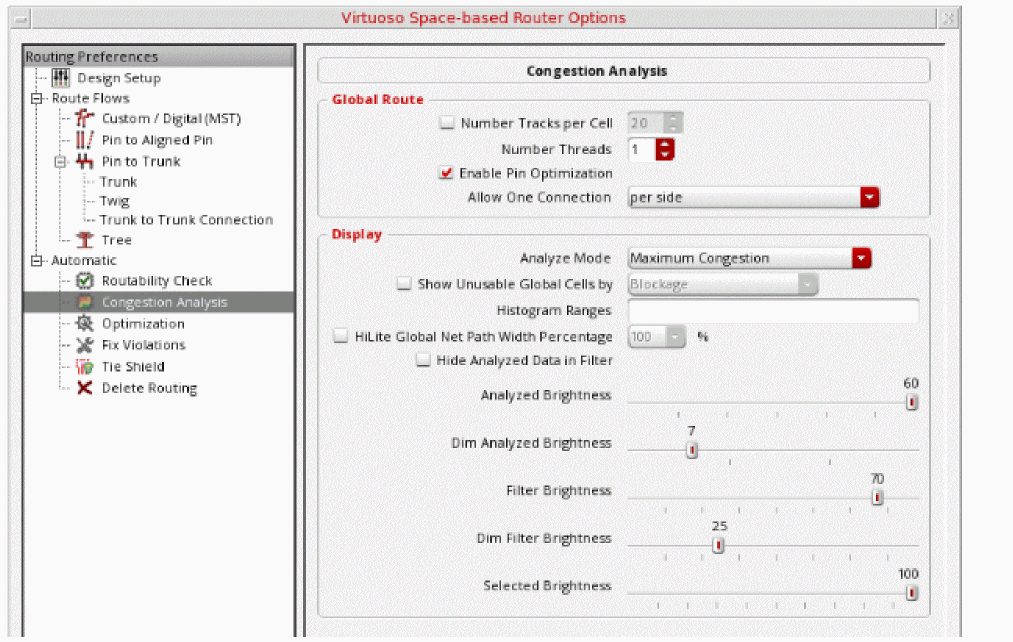Screen dimensions: 1013x642
Task: Open window menu button in title bar
Action: click(x=21, y=18)
